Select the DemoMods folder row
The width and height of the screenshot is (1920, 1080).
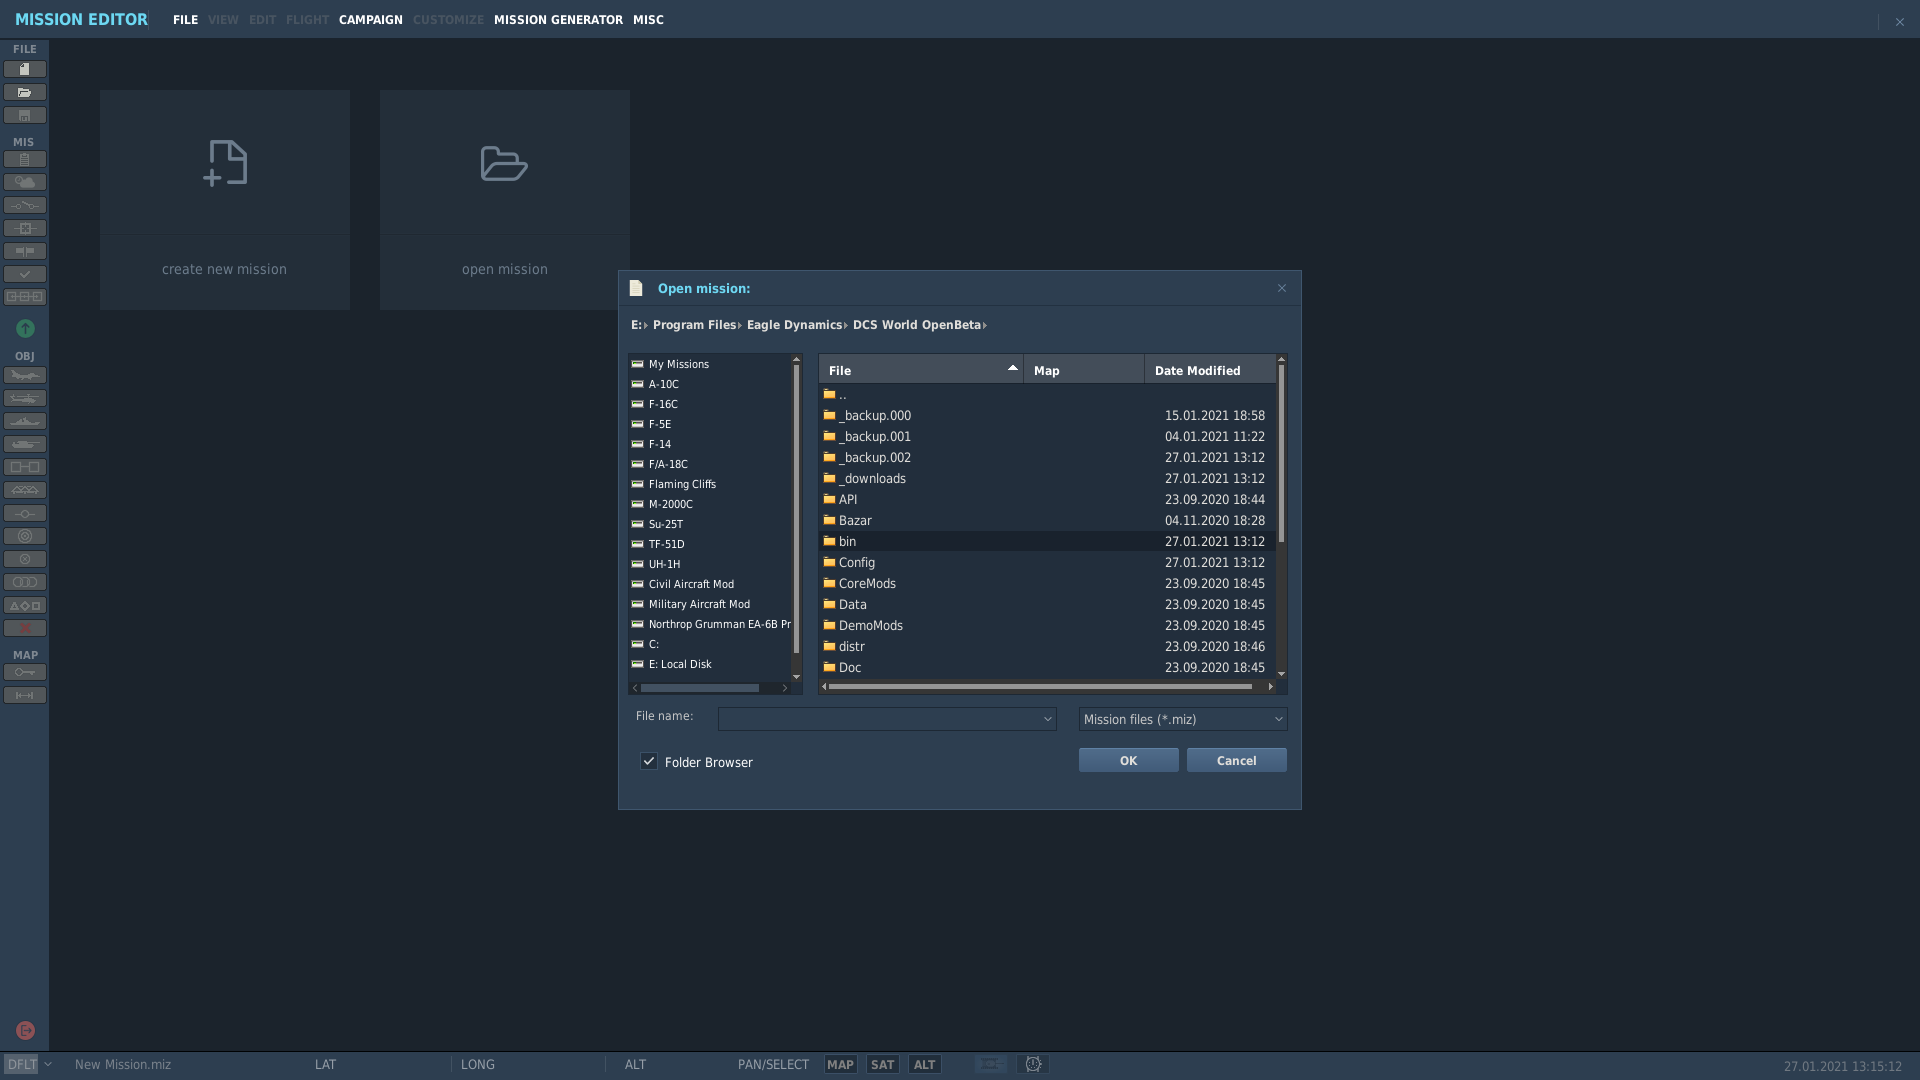1047,625
